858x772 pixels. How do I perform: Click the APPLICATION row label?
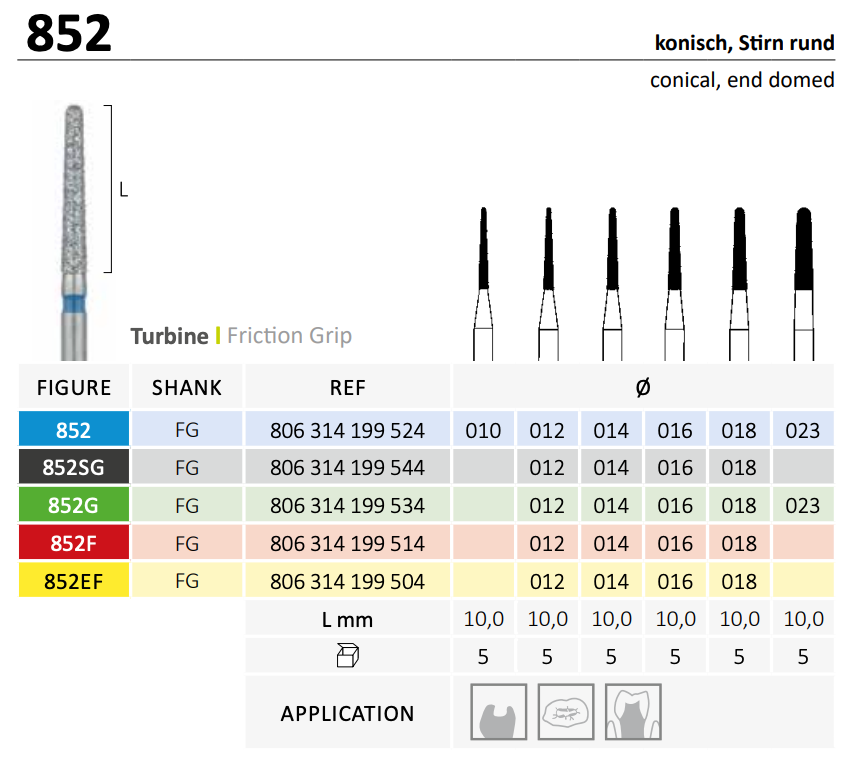[x=347, y=713]
